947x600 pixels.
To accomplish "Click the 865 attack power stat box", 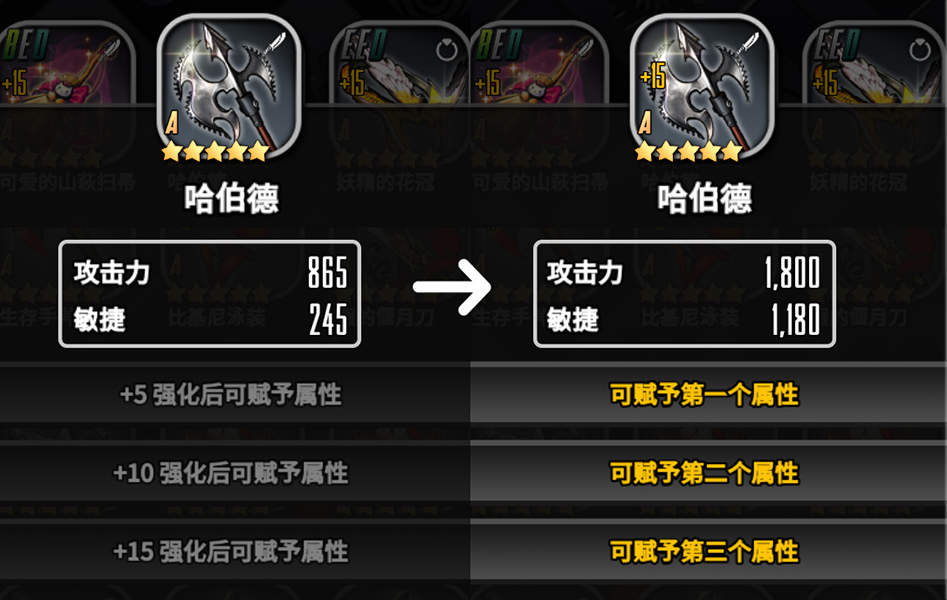I will tap(210, 294).
